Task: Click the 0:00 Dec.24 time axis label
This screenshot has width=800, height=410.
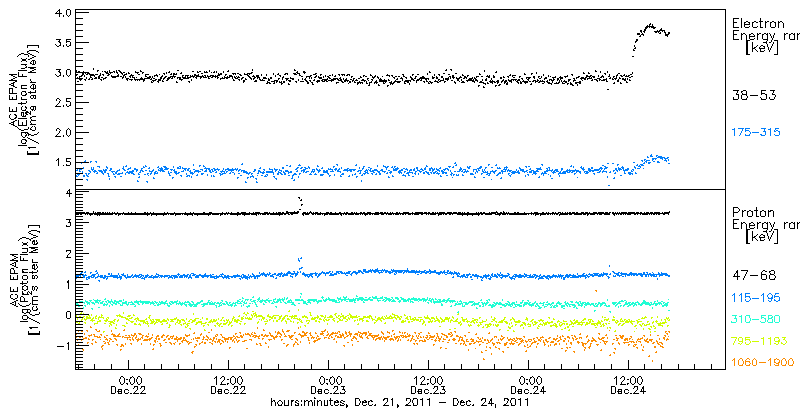Action: (530, 385)
